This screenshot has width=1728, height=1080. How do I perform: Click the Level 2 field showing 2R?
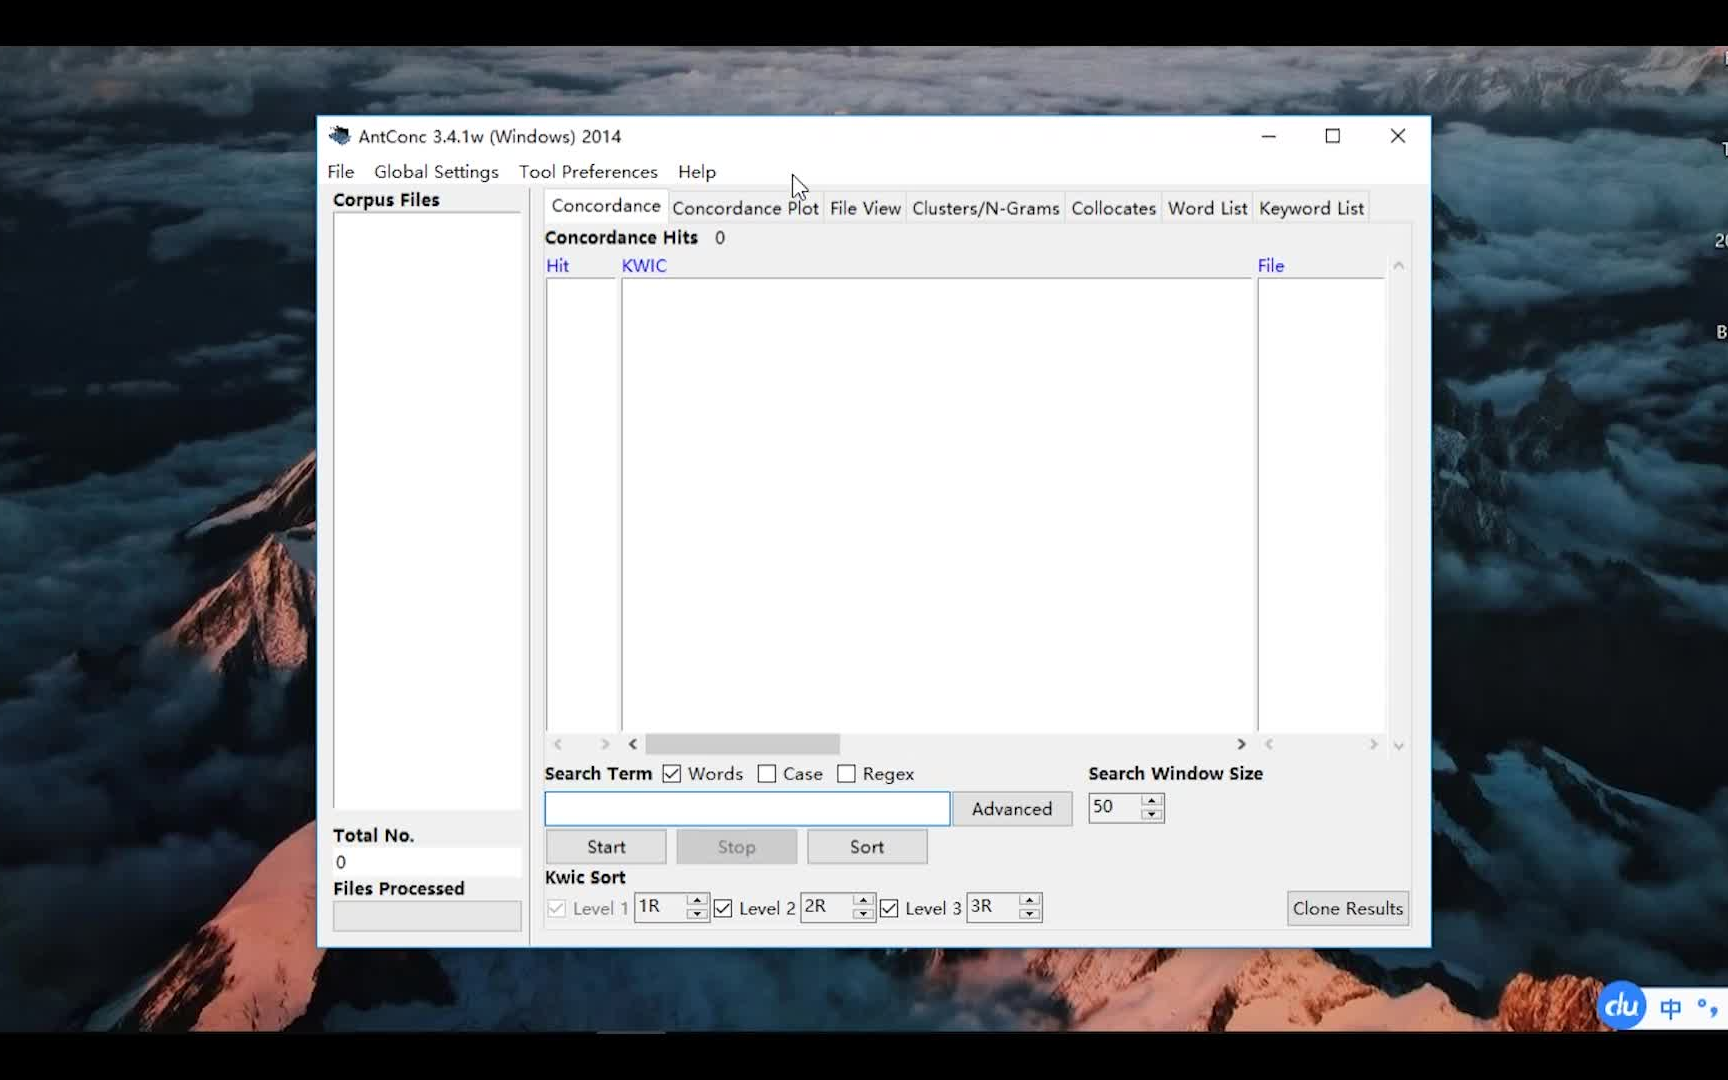click(826, 907)
